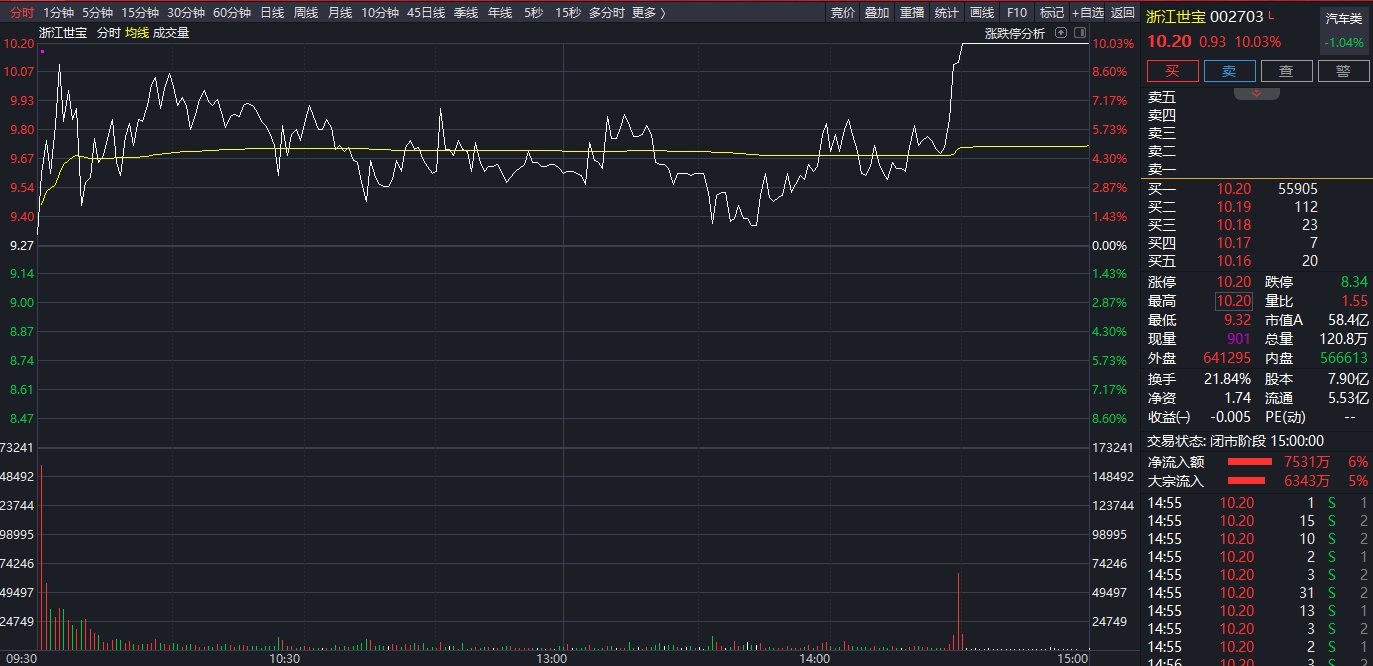Select the 5秒 period tab
Viewport: 1373px width, 666px height.
coord(534,13)
